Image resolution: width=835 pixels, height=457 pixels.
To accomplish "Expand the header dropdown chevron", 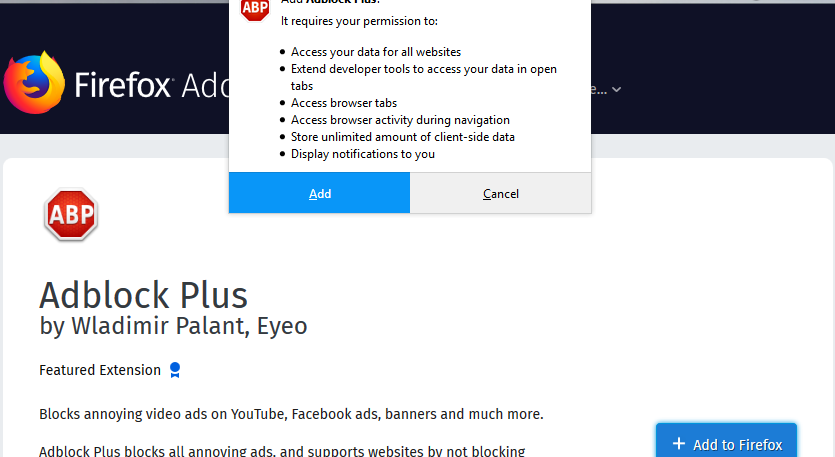I will coord(616,89).
